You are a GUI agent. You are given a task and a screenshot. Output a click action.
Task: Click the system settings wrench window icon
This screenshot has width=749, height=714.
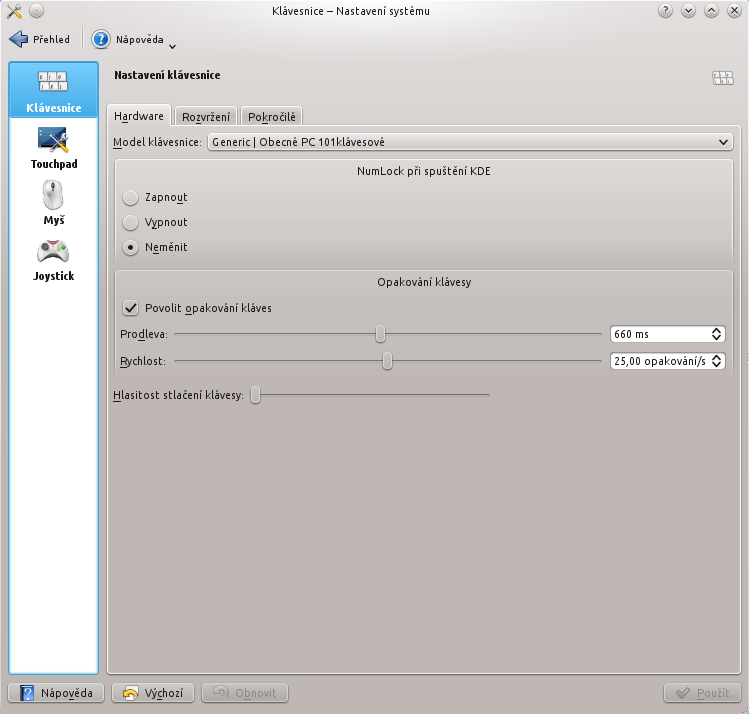14,11
